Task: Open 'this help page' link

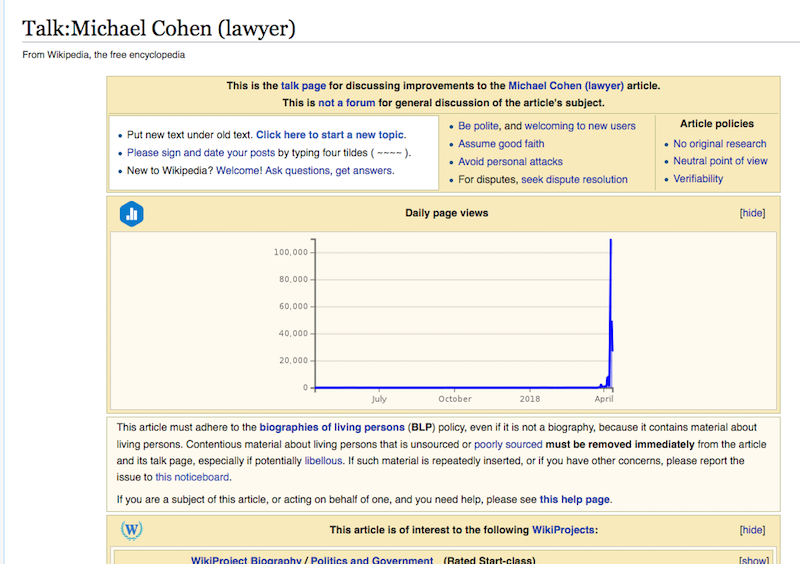Action: coord(574,500)
